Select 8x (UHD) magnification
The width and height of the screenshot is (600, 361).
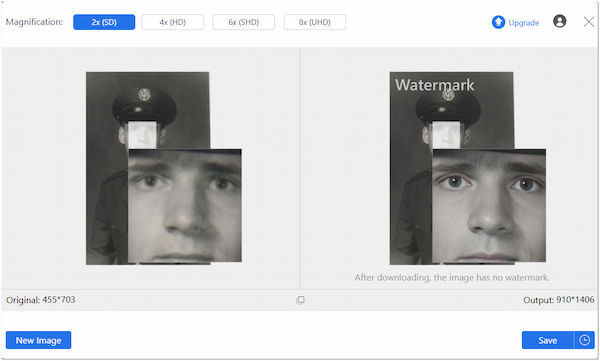[x=315, y=22]
